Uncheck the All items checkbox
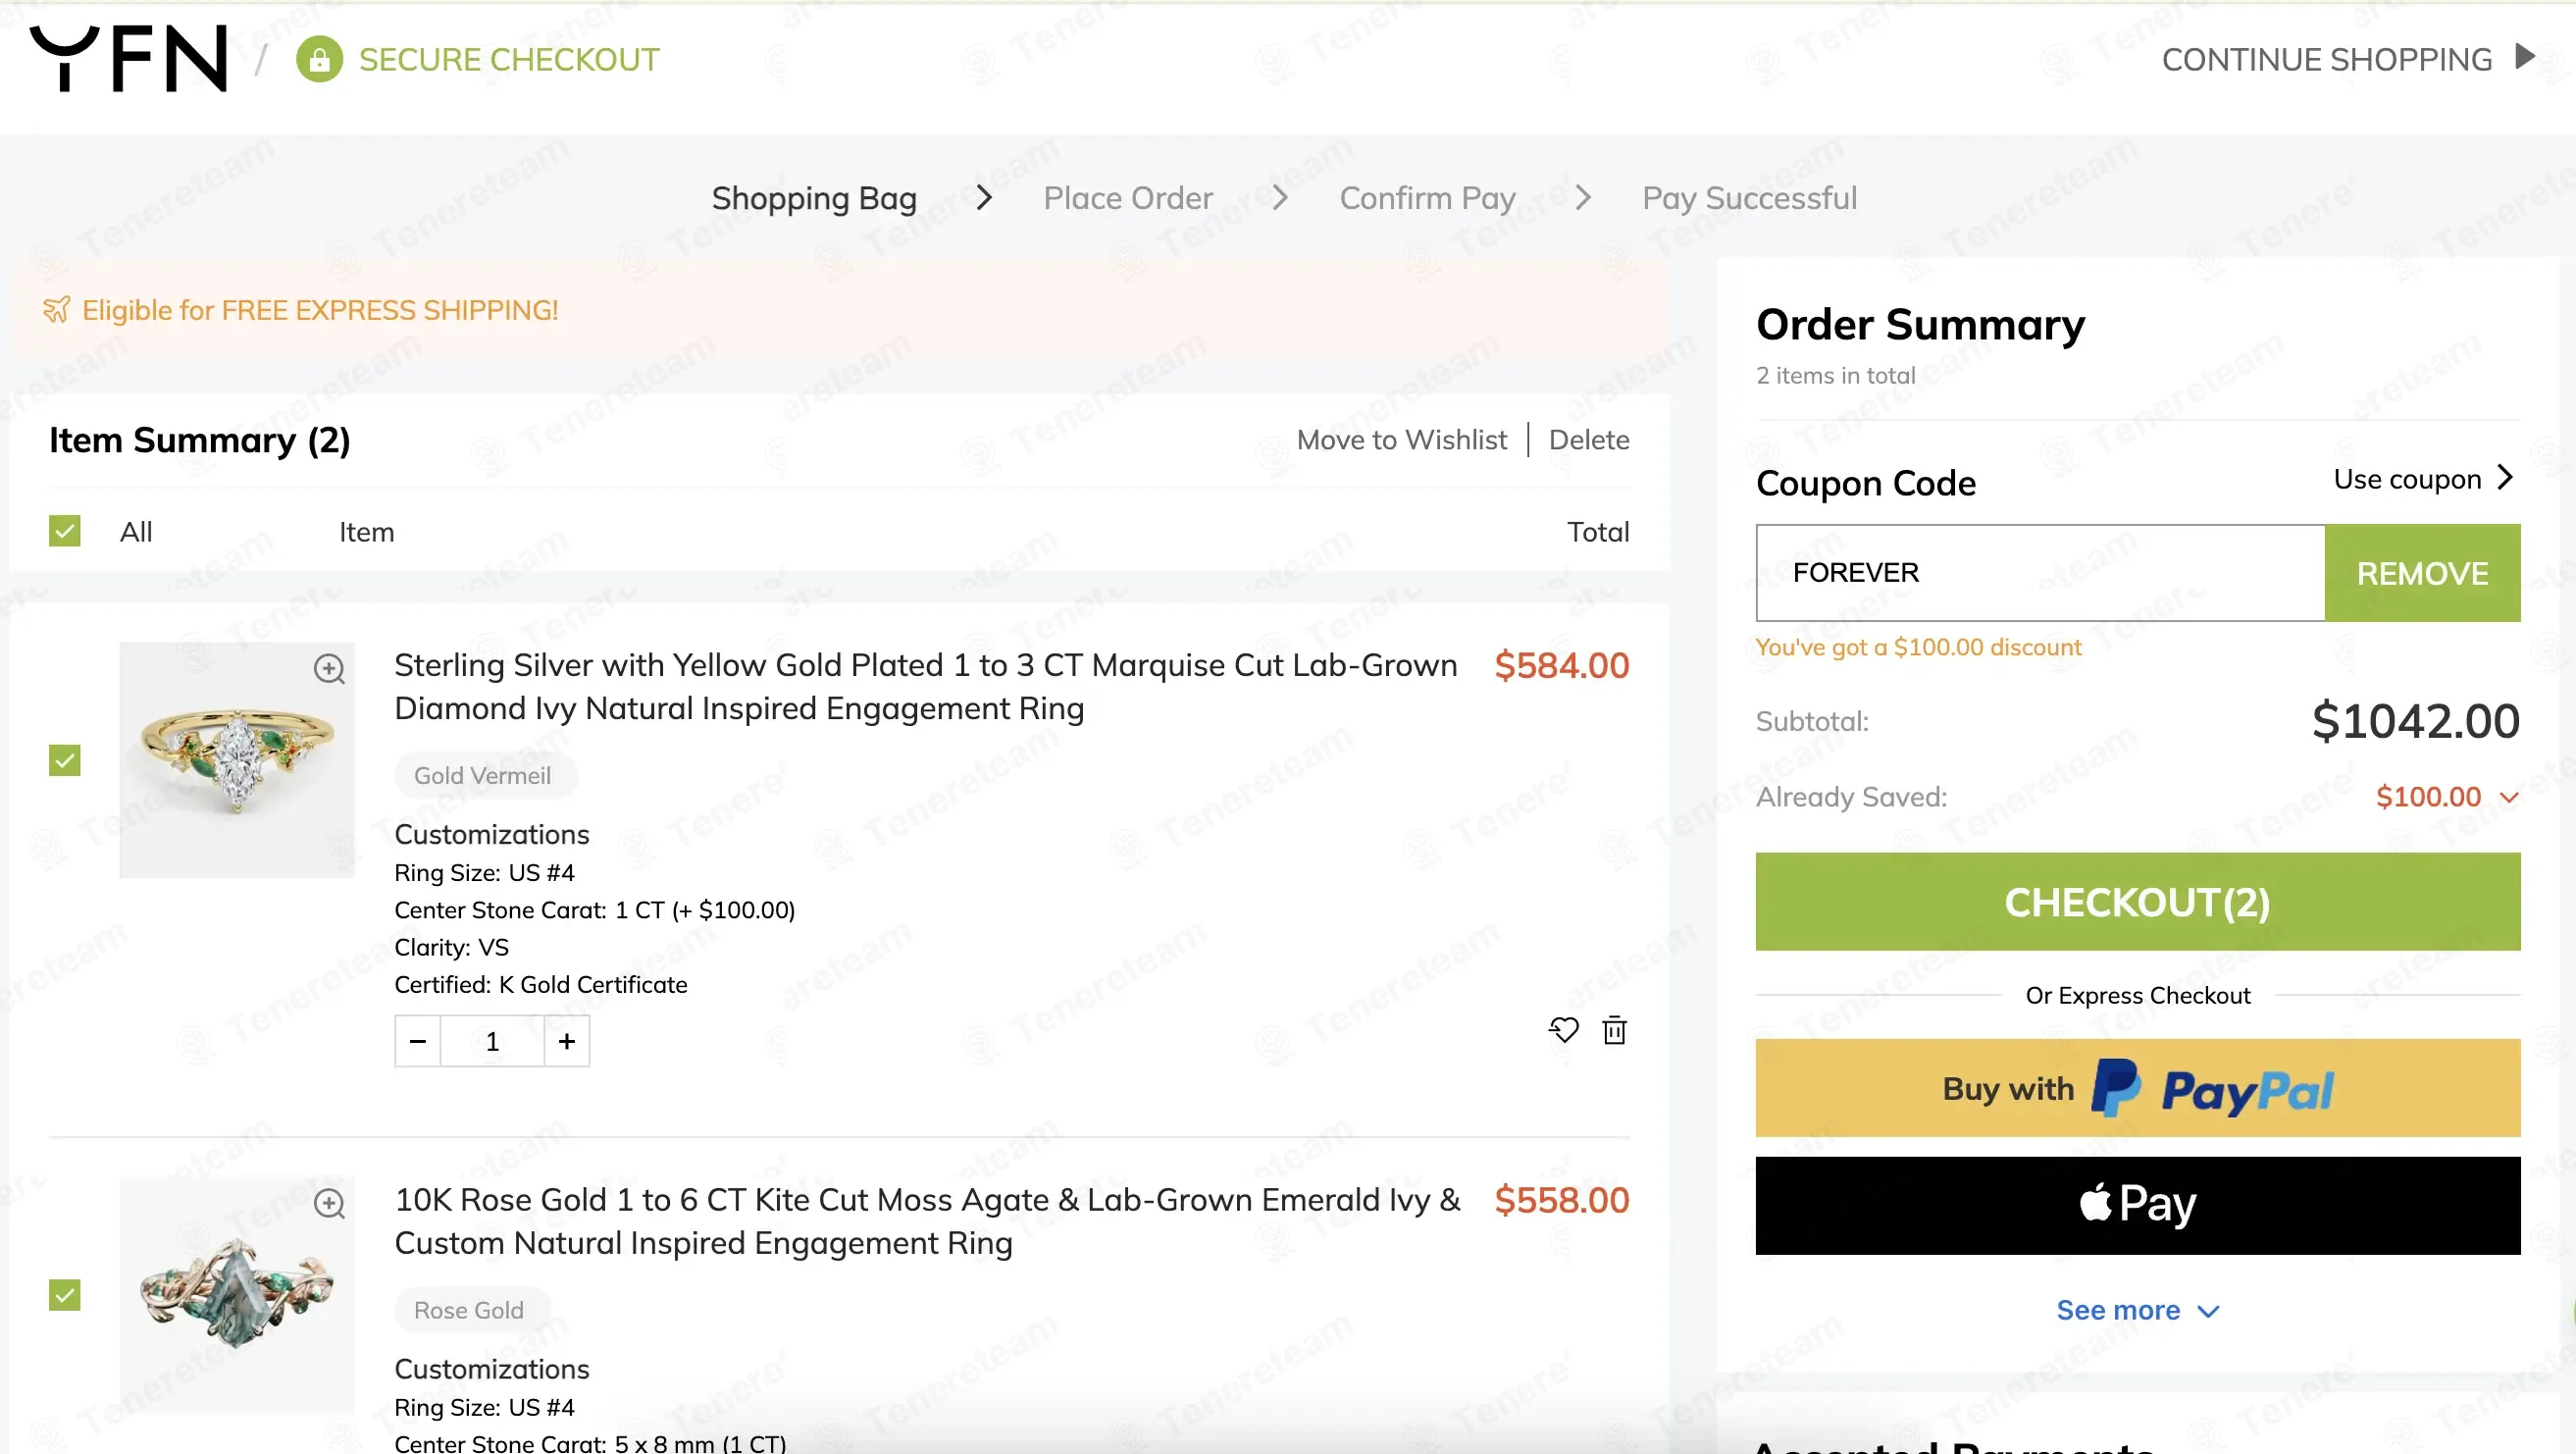 65,531
